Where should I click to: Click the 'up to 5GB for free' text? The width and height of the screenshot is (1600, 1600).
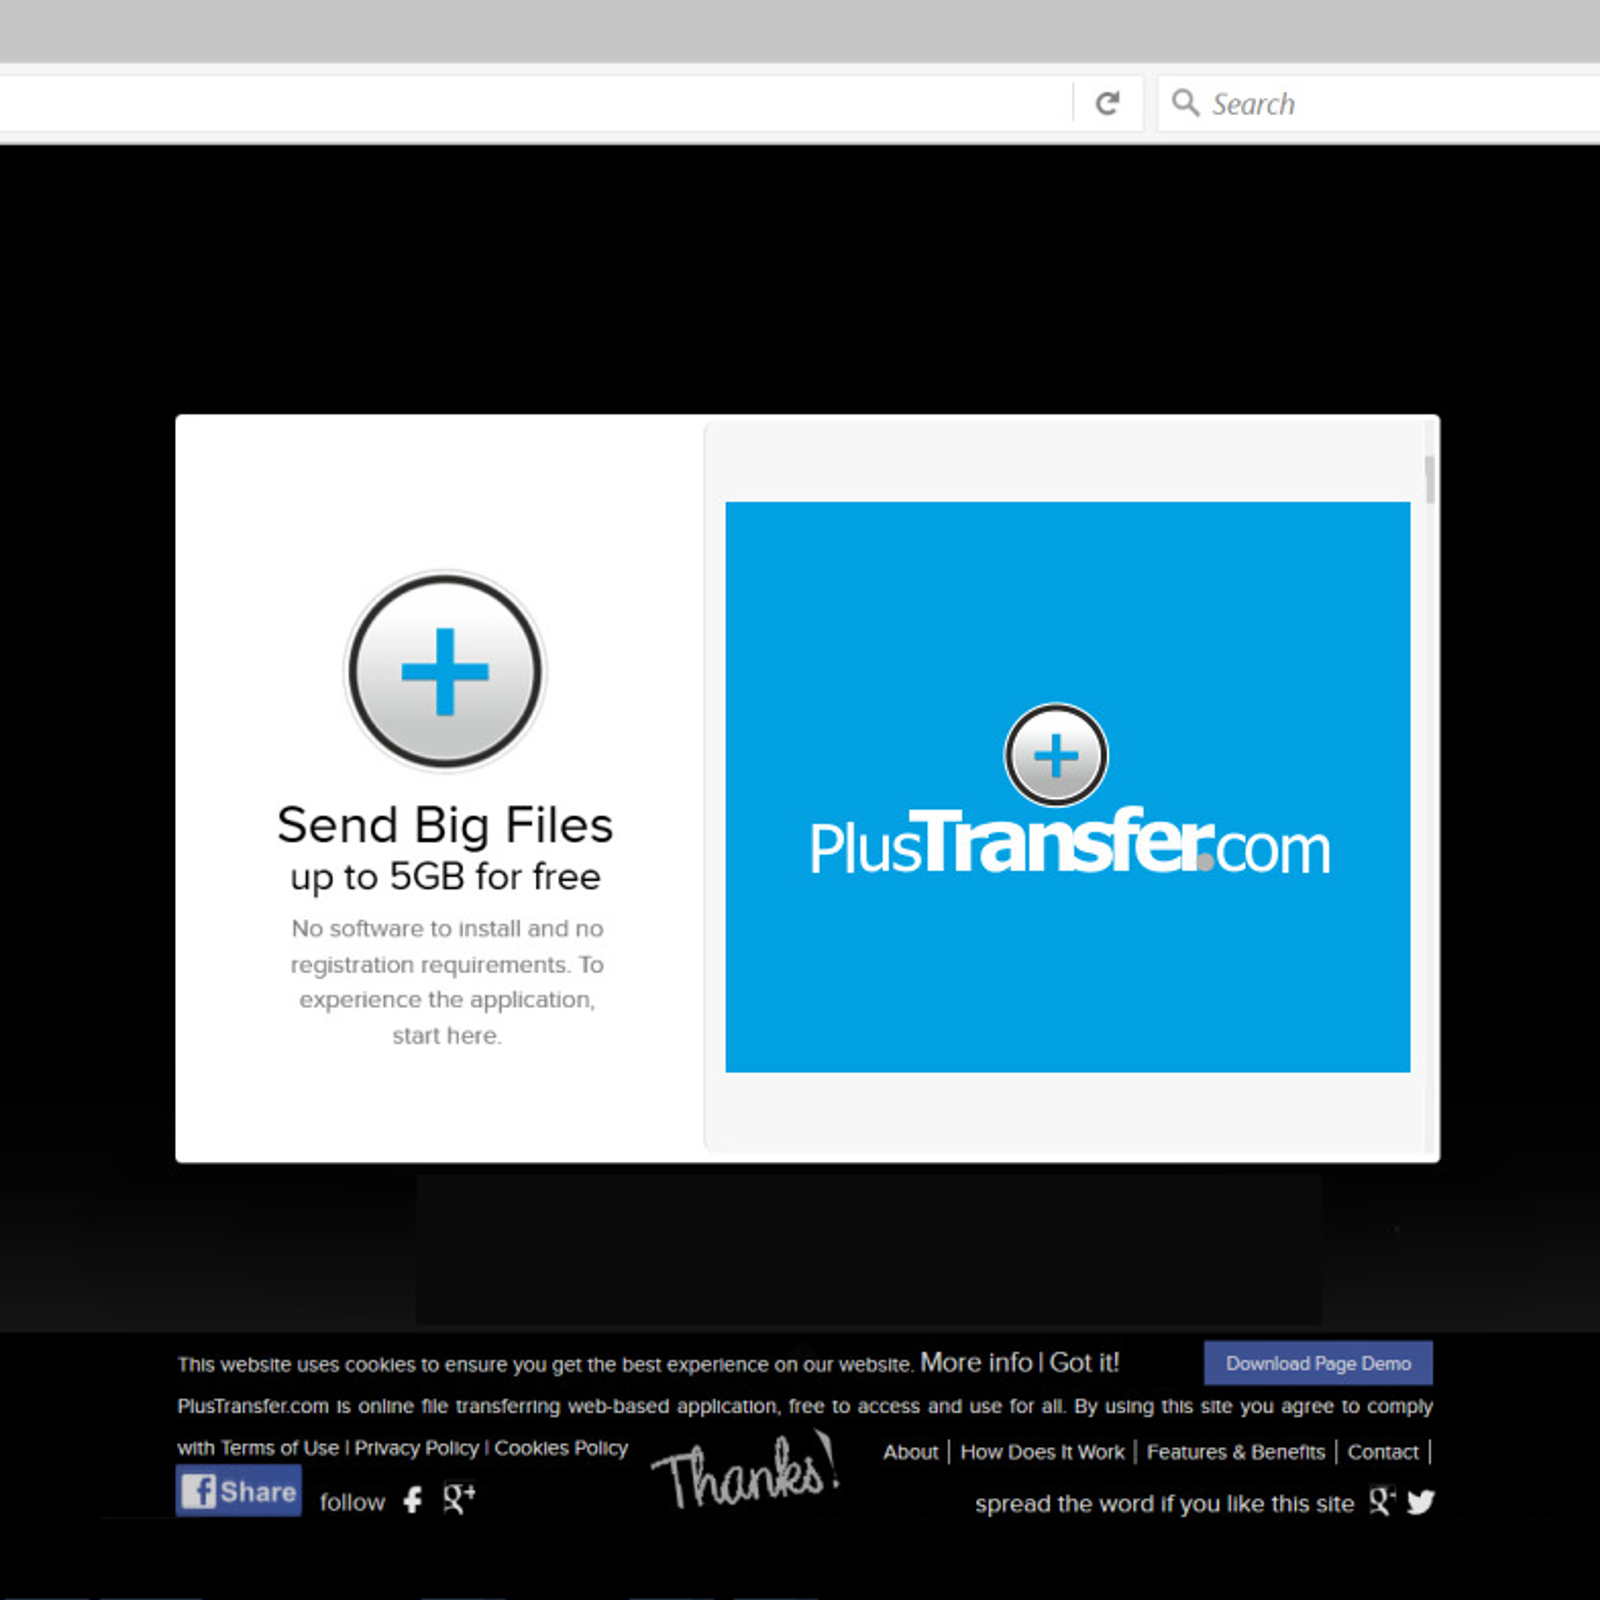[445, 877]
